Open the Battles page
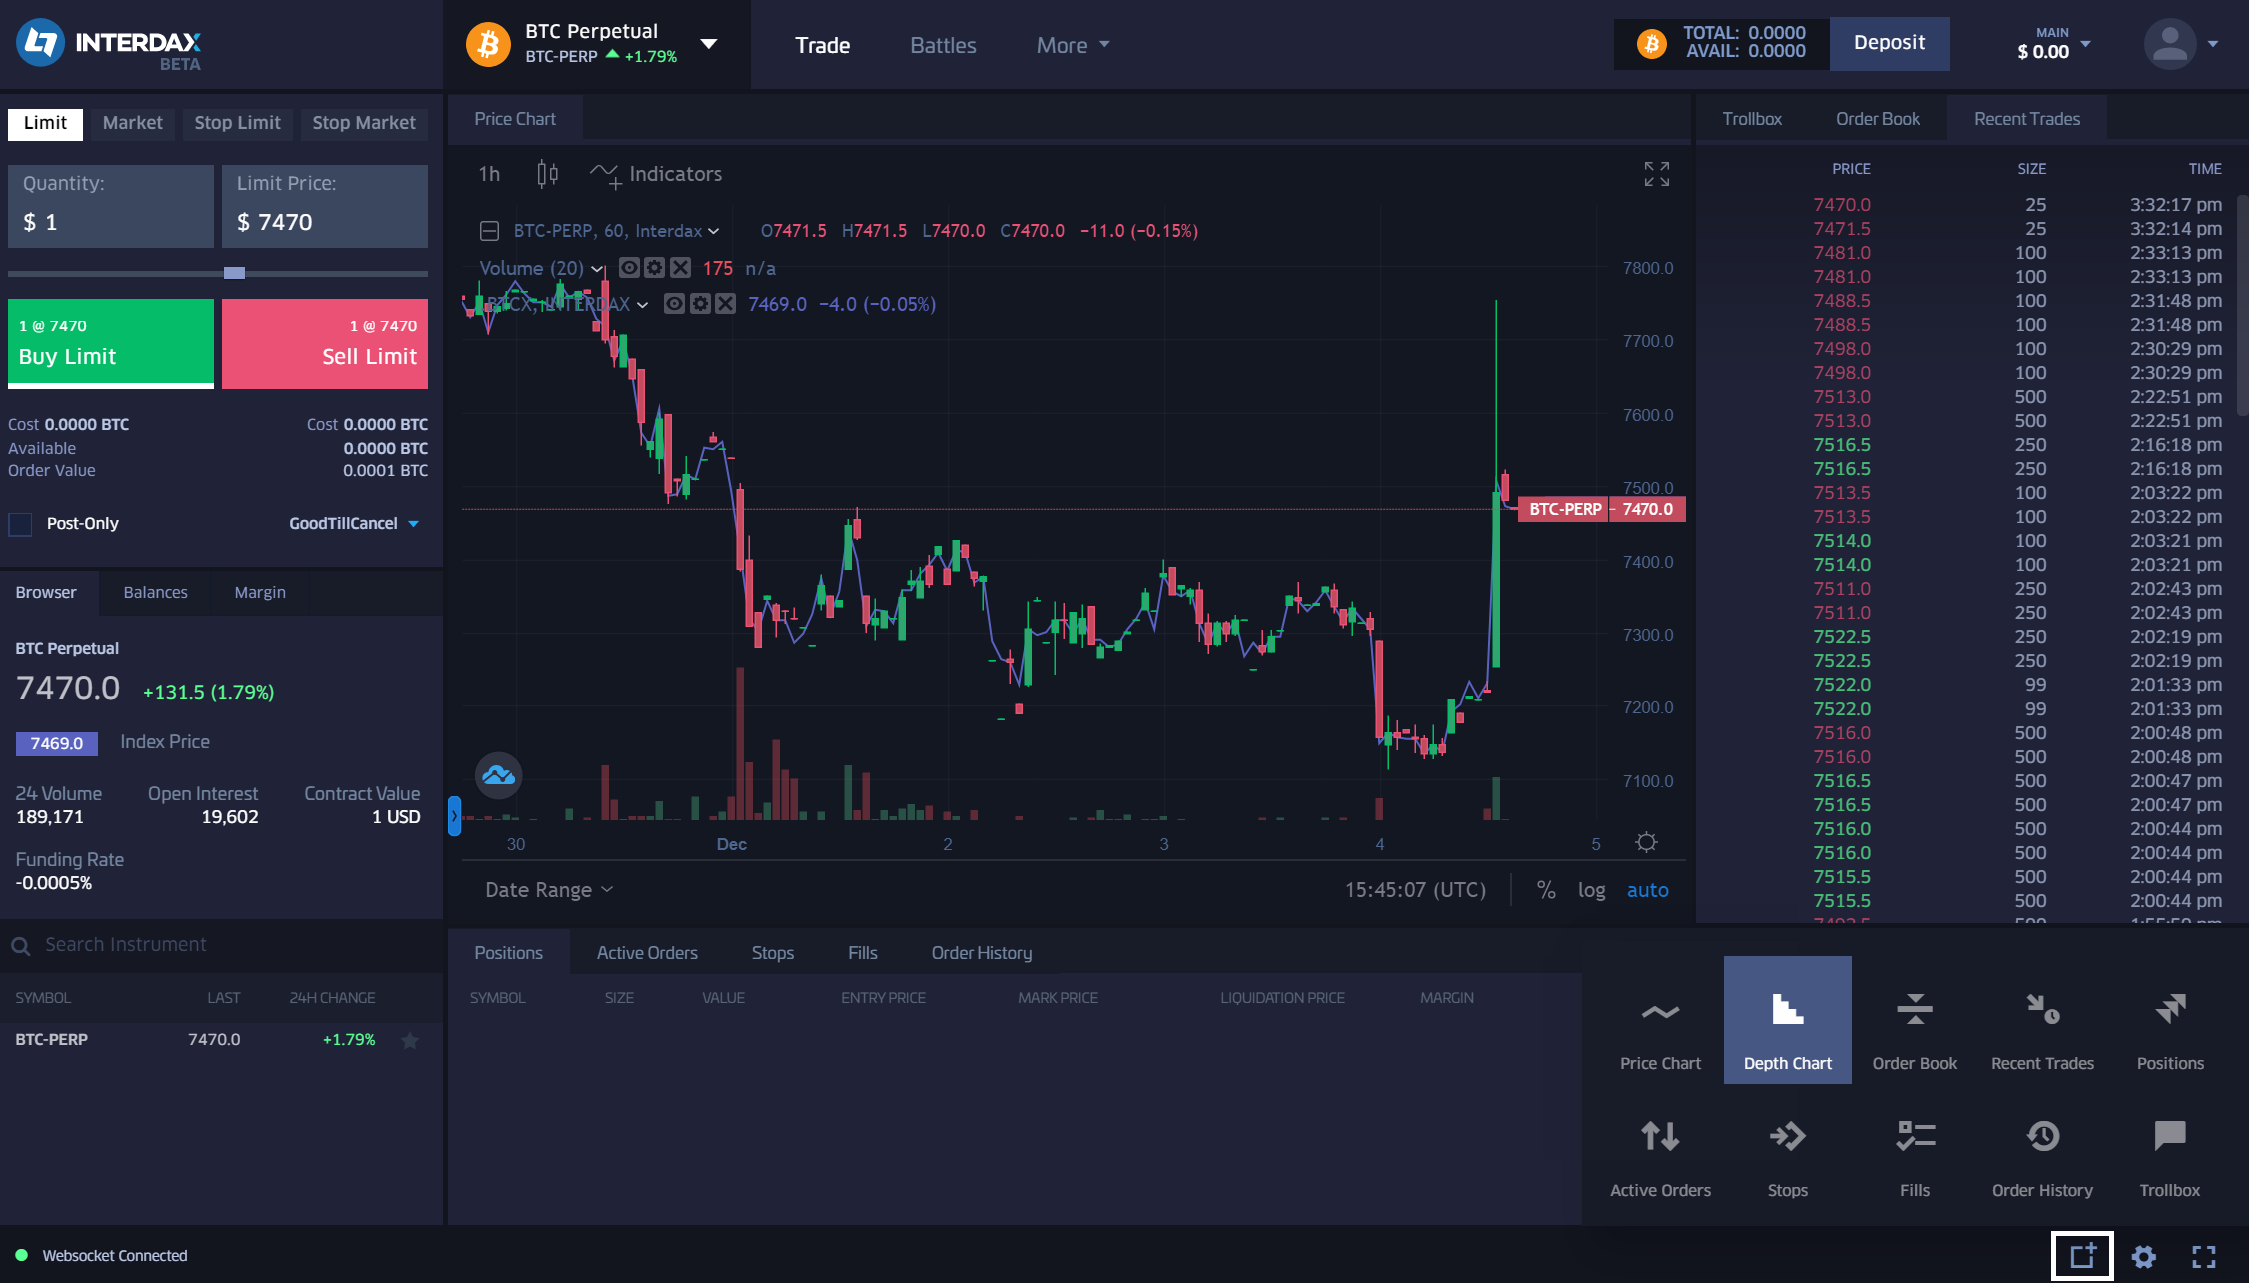Screen dimensions: 2249x1283 pos(943,45)
